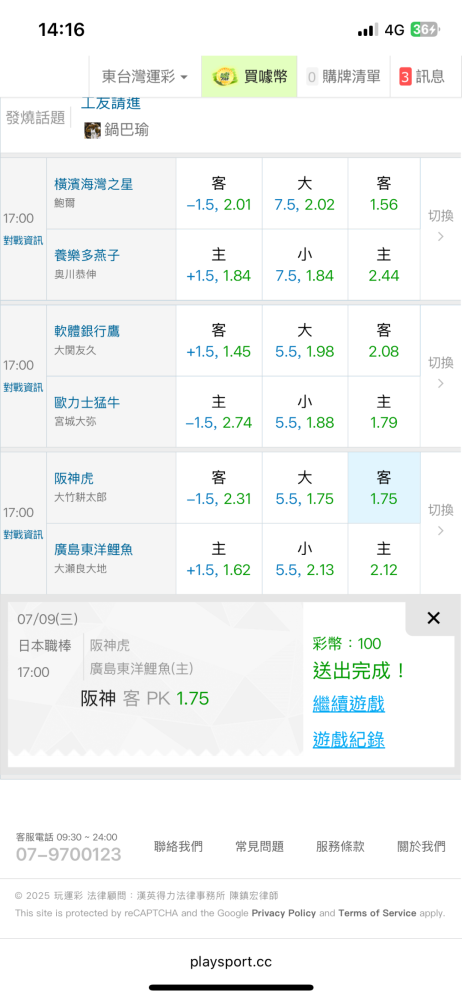
Task: Close the bet confirmation slip
Action: (x=433, y=617)
